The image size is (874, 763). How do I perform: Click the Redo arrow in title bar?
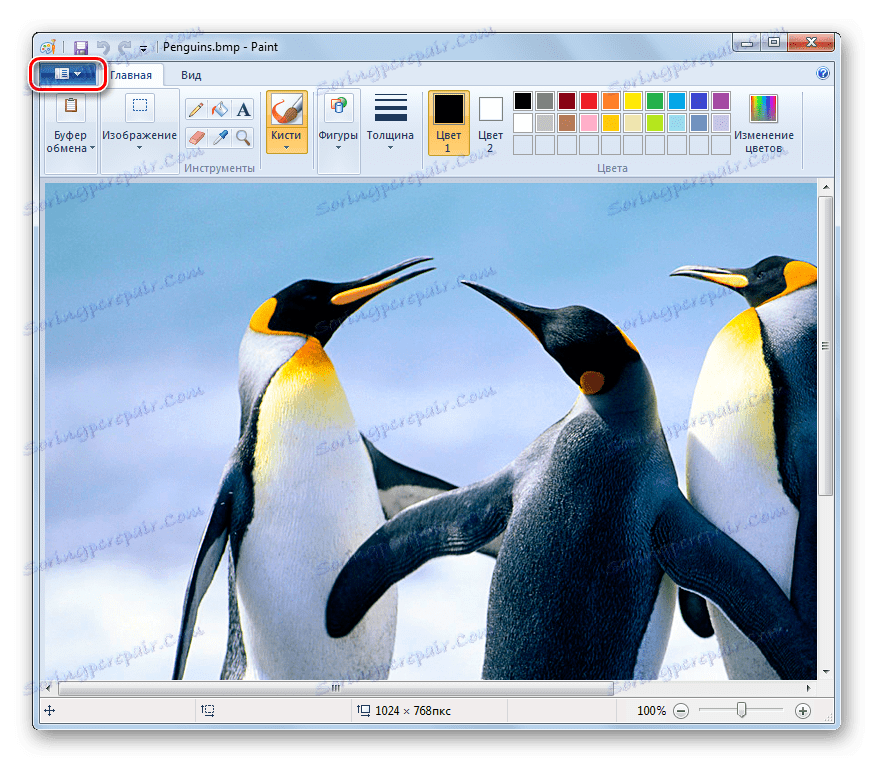click(x=124, y=47)
